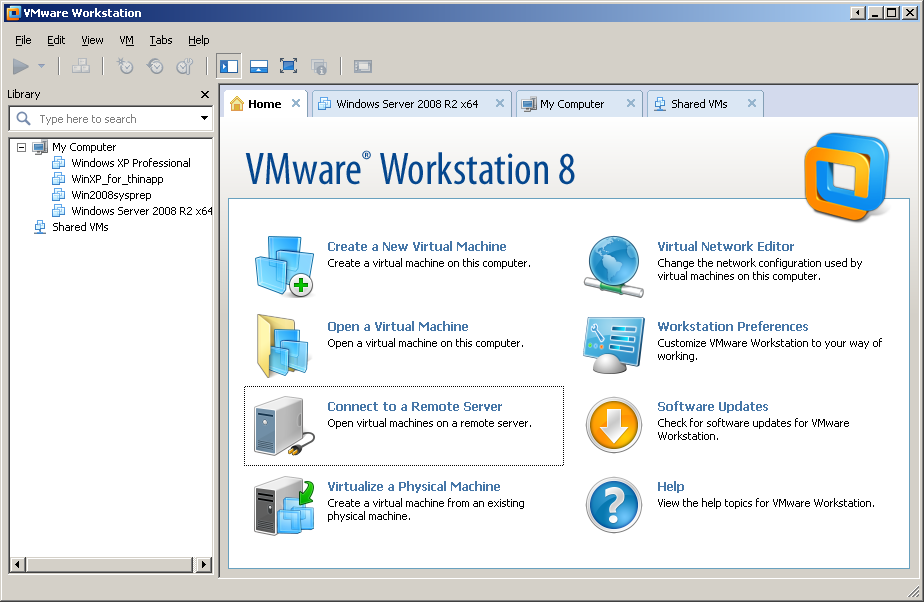Open the Snapshot Manager toolbar icon
924x602 pixels.
(185, 67)
